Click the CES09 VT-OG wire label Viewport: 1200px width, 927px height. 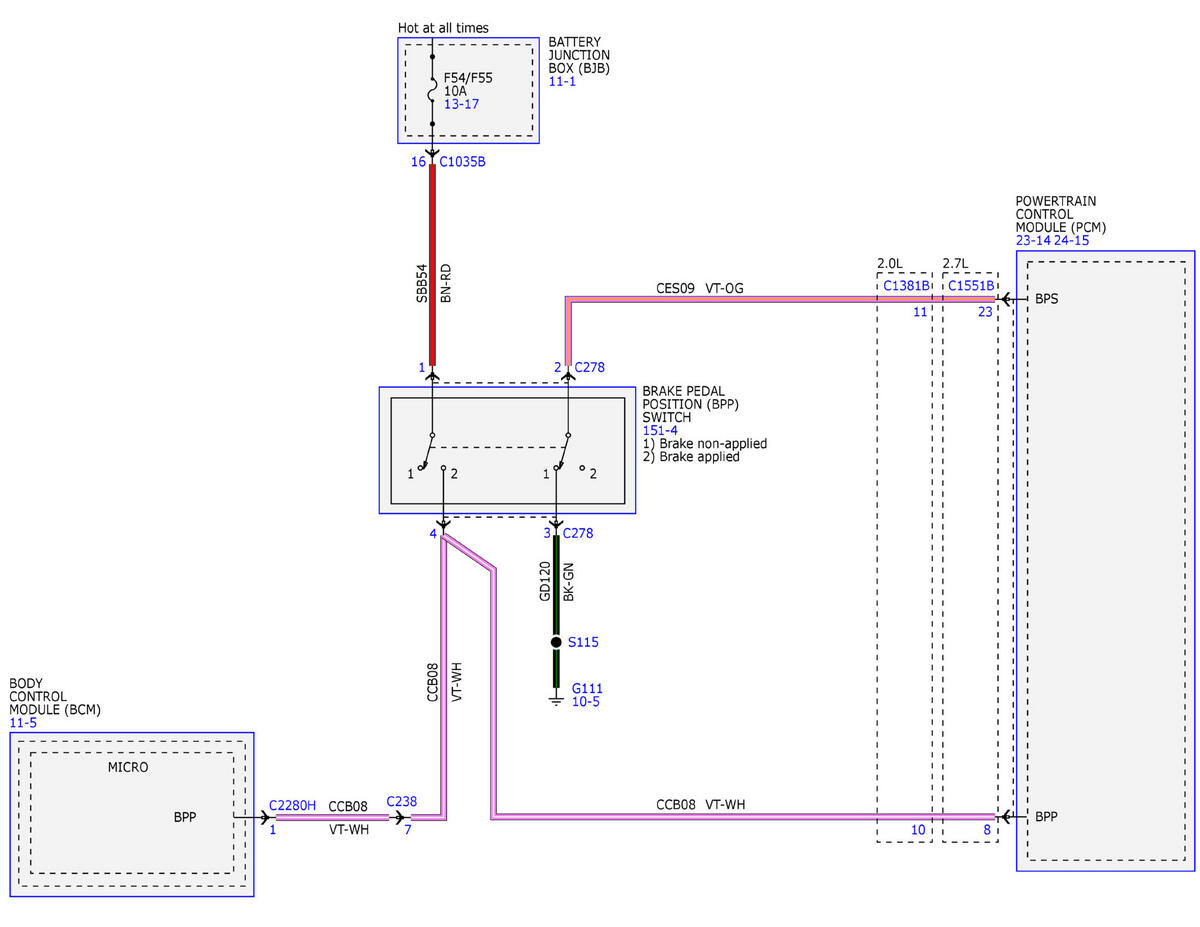pyautogui.click(x=700, y=288)
